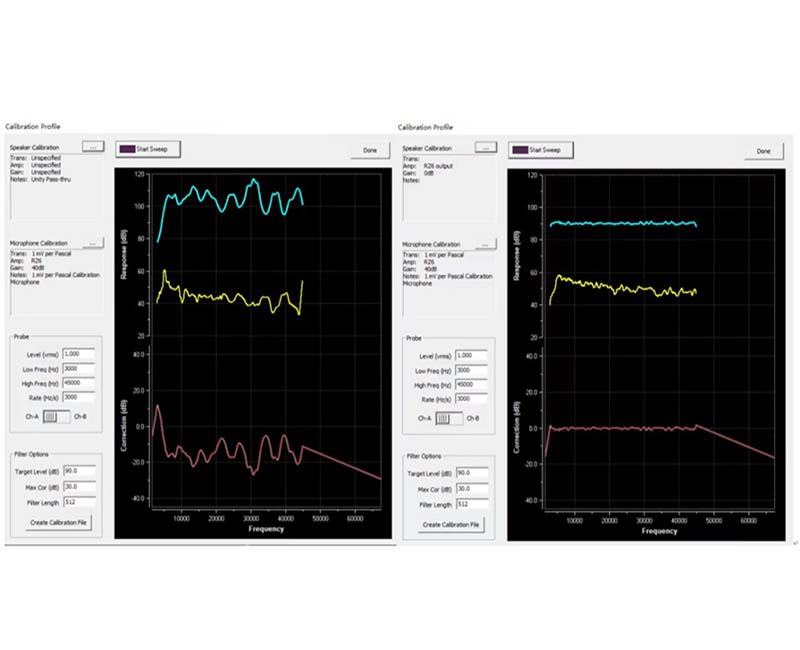The height and width of the screenshot is (650, 800).
Task: Click the Max Cor (dB) field, right window
Action: coord(470,488)
